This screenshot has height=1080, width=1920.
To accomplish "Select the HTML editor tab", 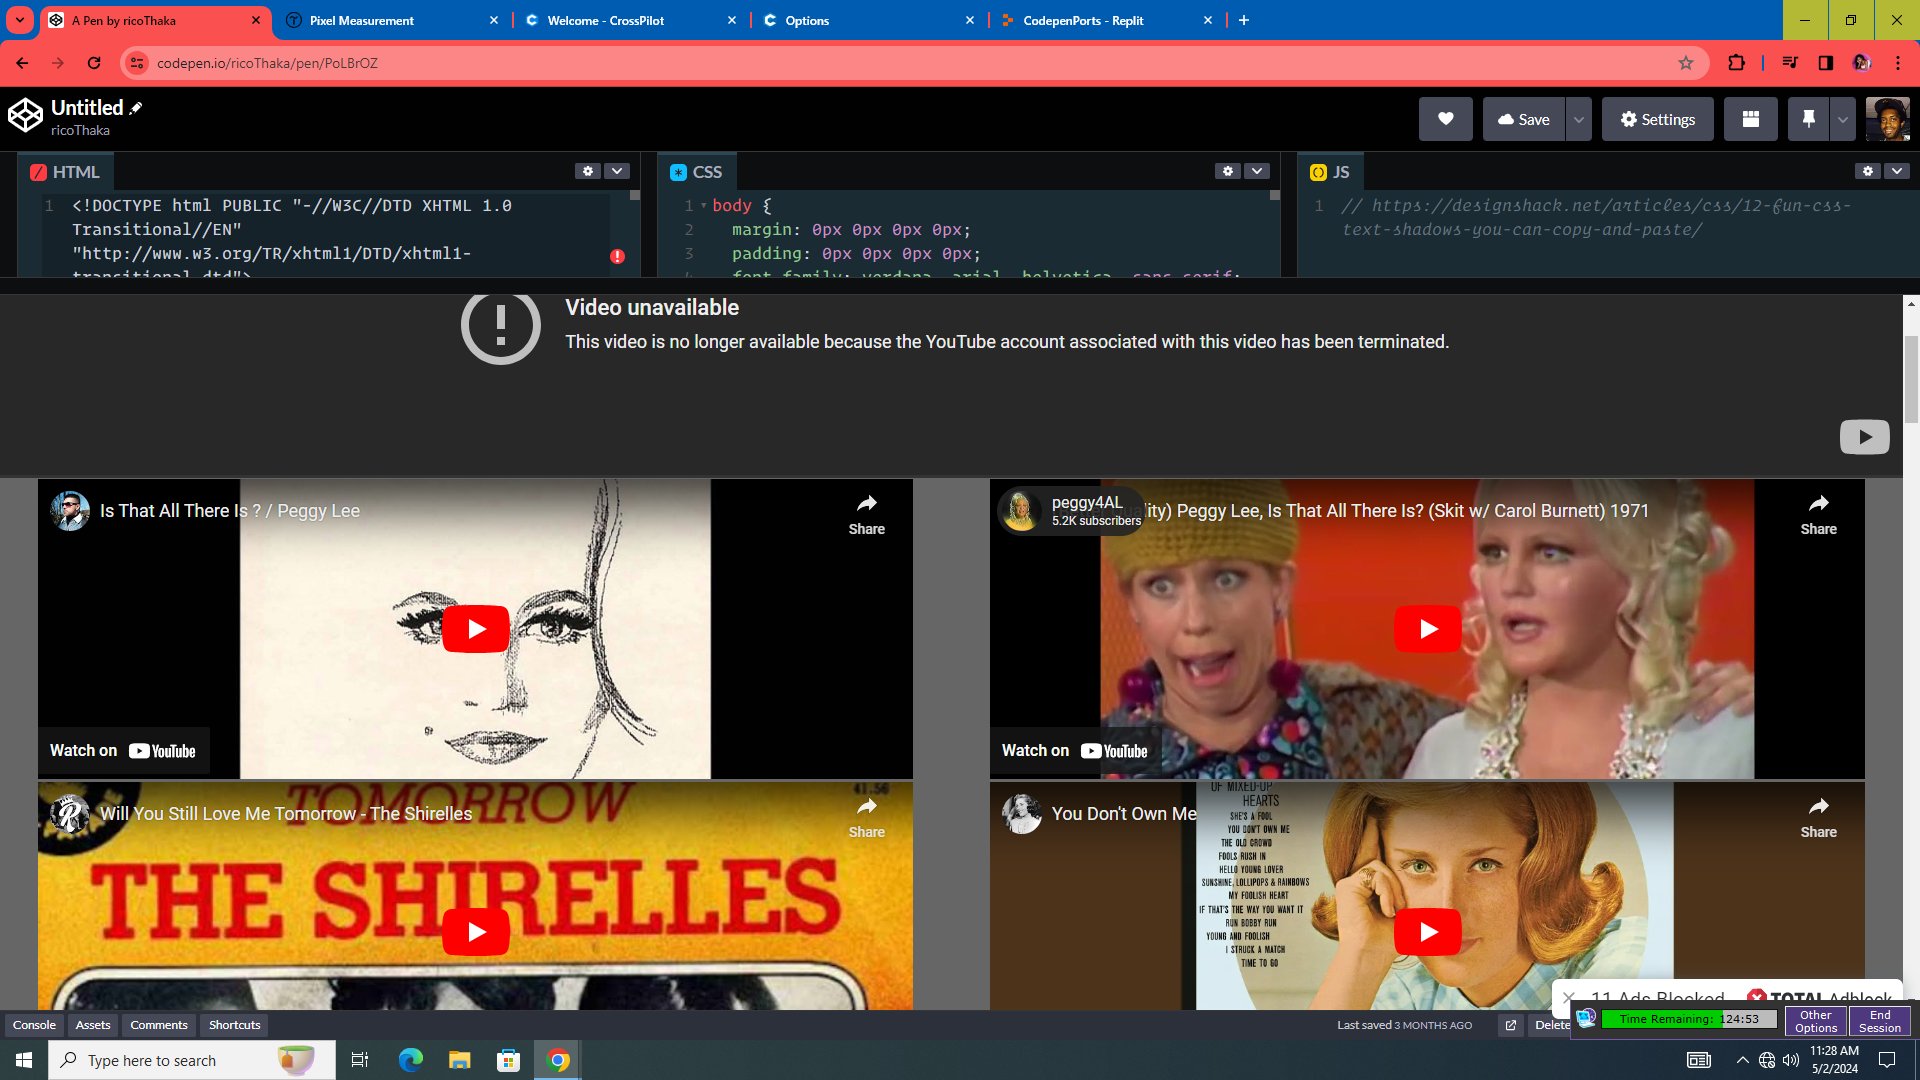I will click(x=65, y=172).
